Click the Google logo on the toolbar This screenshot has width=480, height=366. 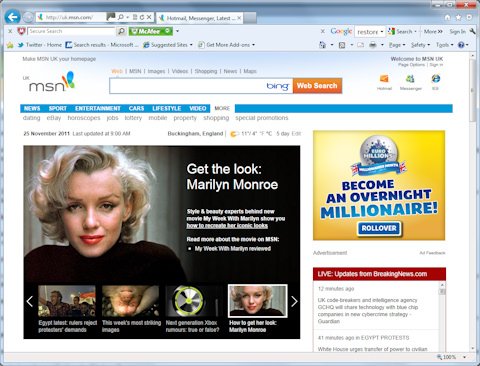pyautogui.click(x=341, y=31)
